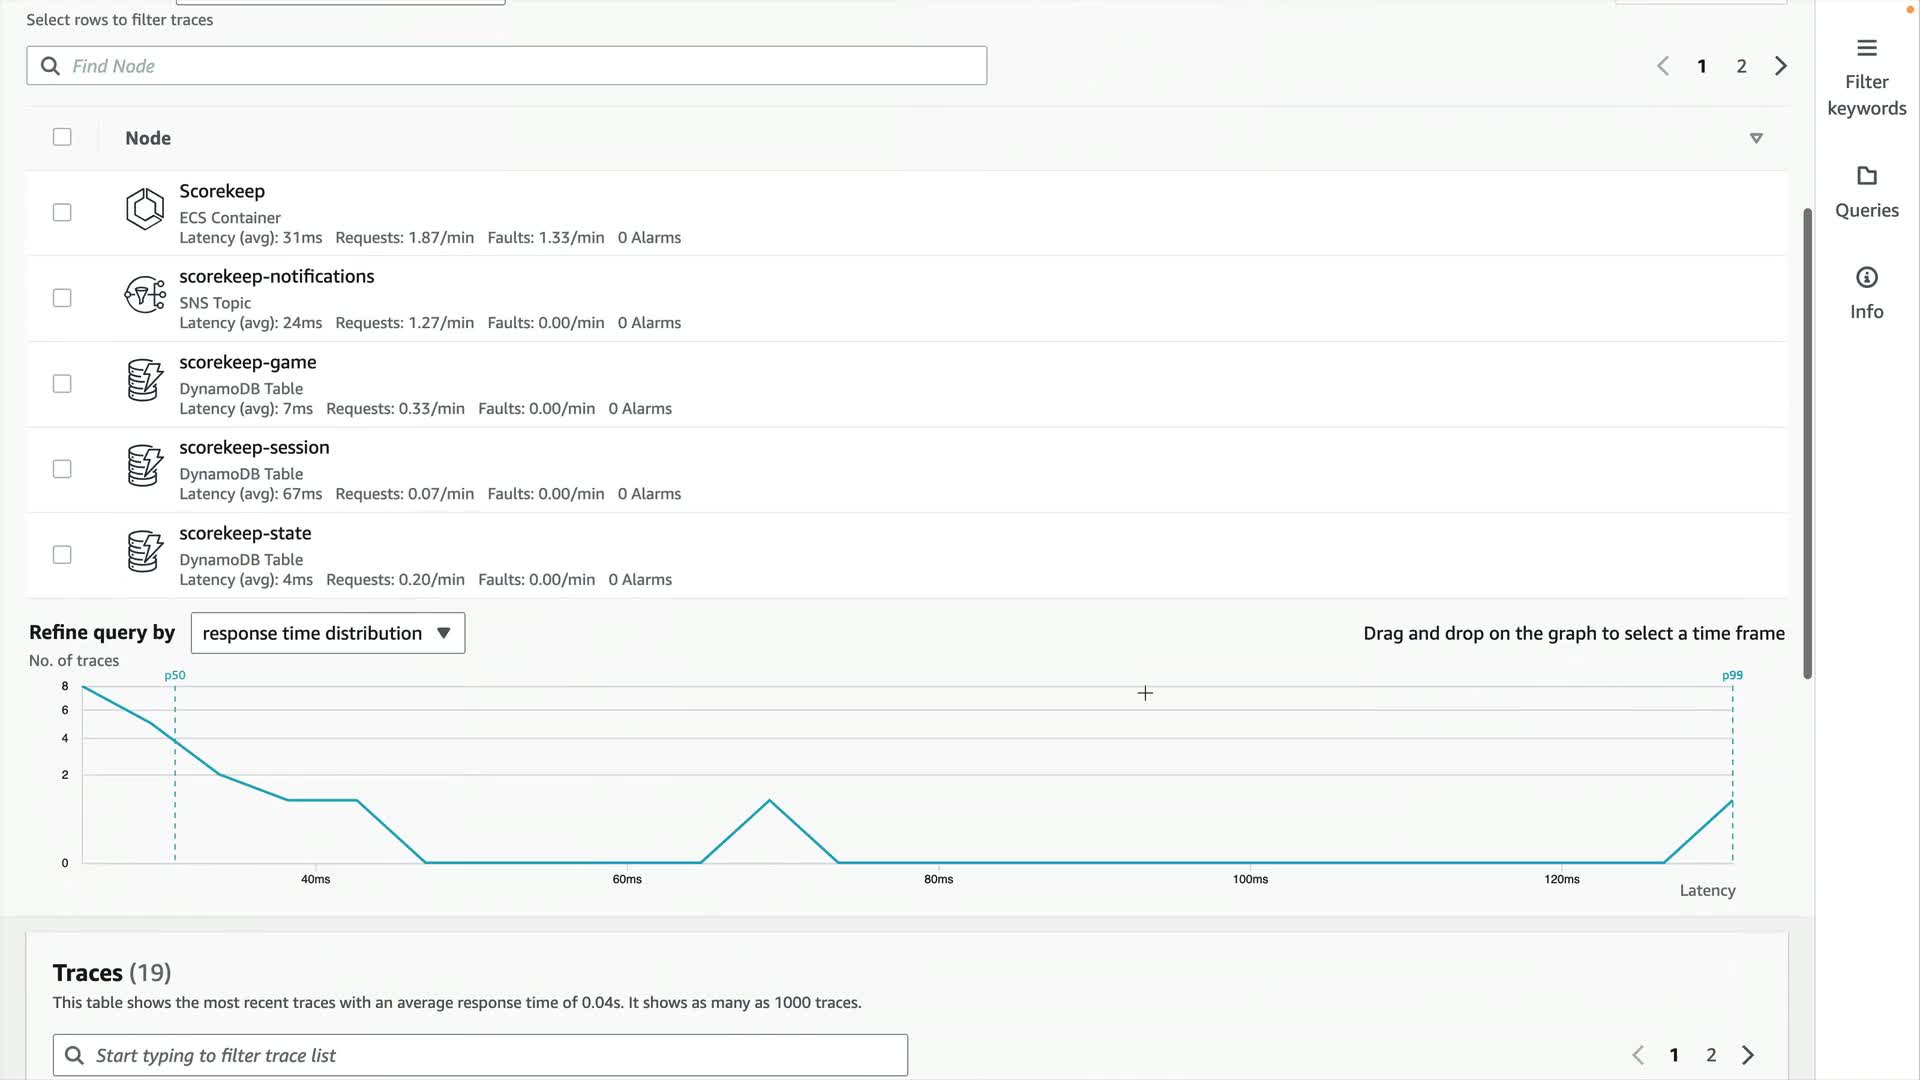Toggle the select-all Node header checkbox
Image resolution: width=1920 pixels, height=1080 pixels.
[x=62, y=137]
